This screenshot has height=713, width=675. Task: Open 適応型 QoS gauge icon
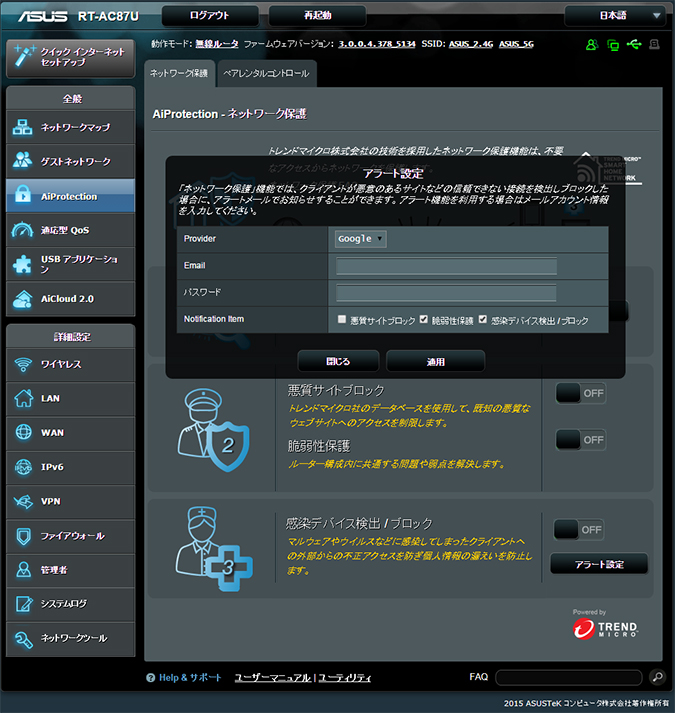[22, 230]
